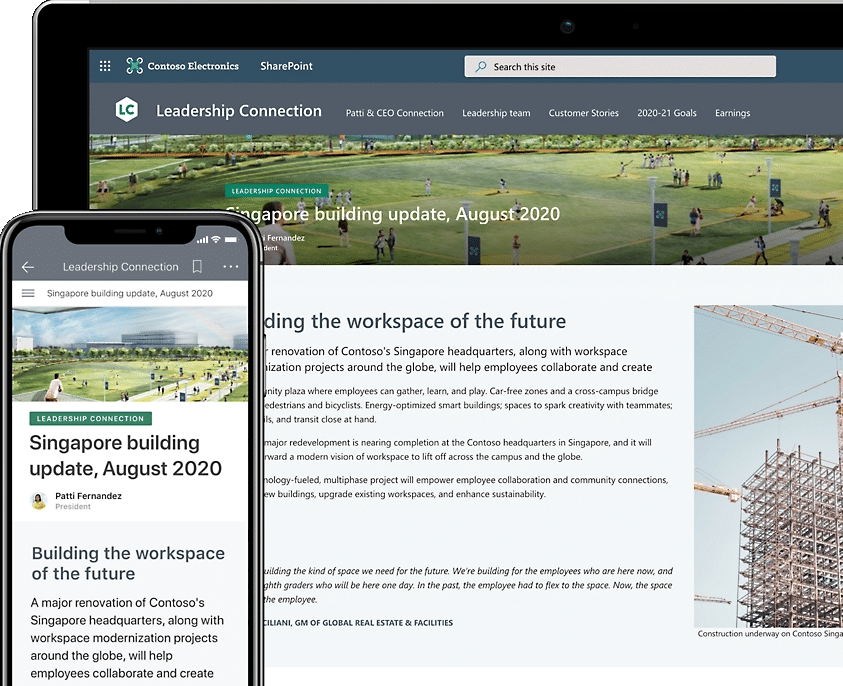Tap the back arrow in the mobile app
The height and width of the screenshot is (686, 843).
point(28,267)
